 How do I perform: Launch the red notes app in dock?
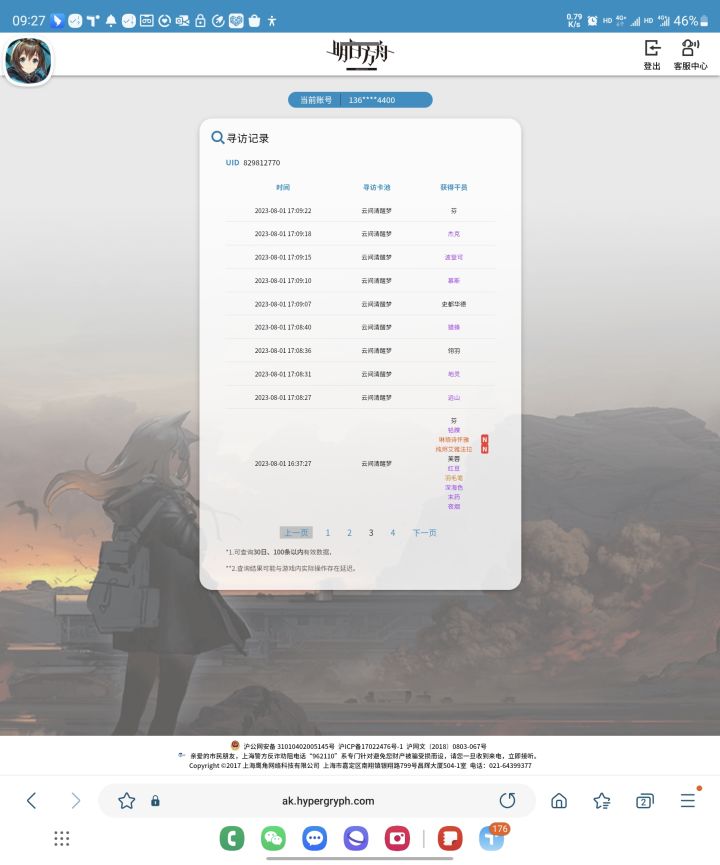point(450,839)
